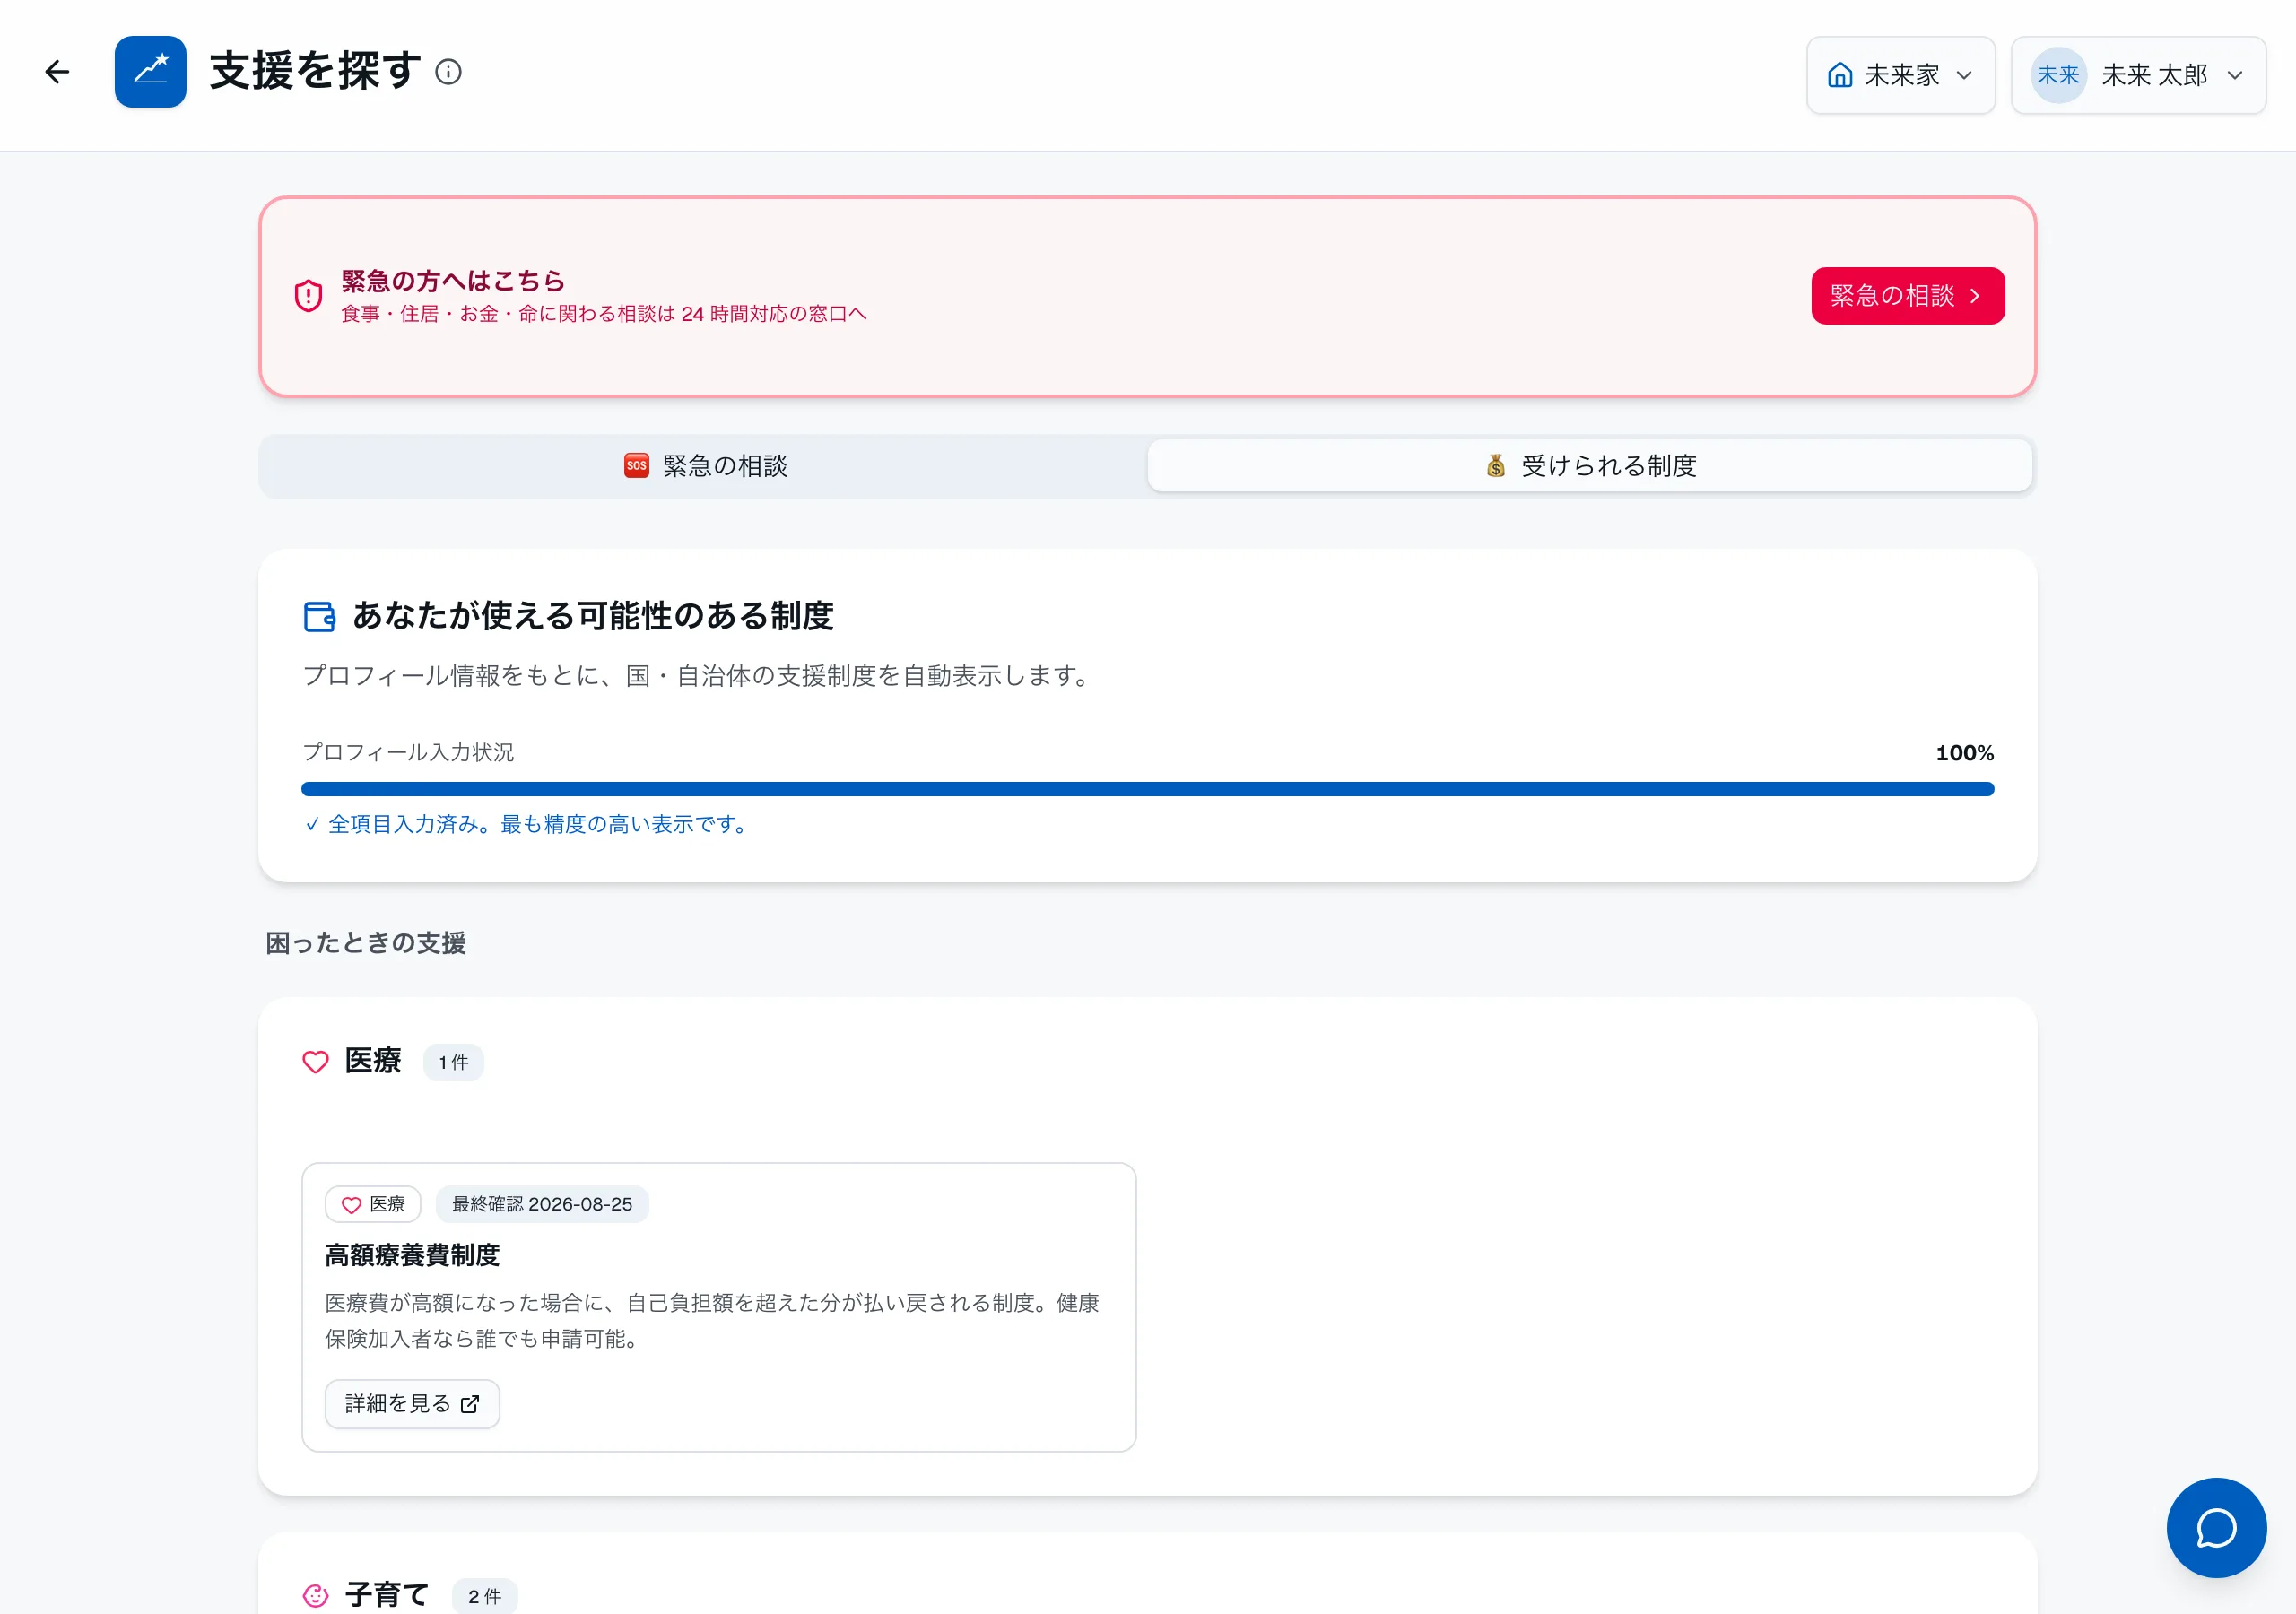Click the プロフィール入力状況 label
2296x1614 pixels.
[408, 752]
